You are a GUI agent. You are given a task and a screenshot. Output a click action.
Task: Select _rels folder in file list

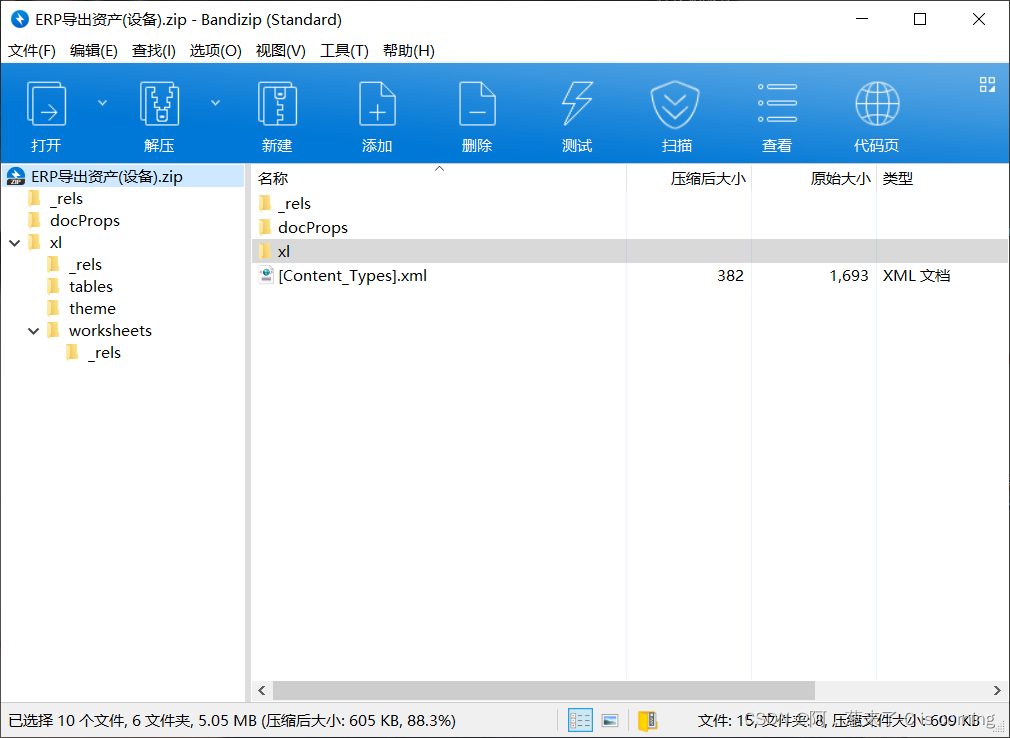point(294,203)
